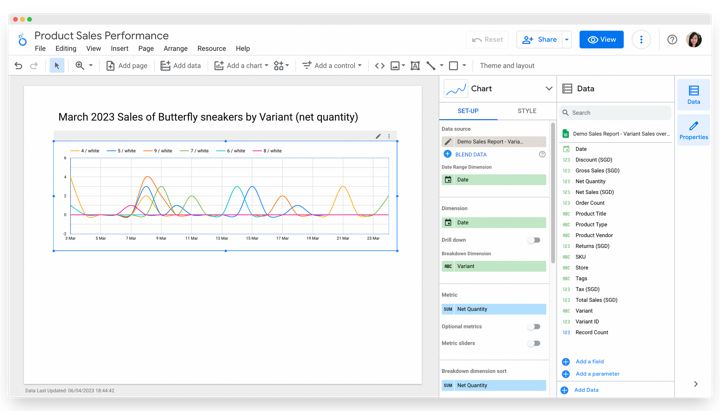Open the line tool dropdown arrow
The width and height of the screenshot is (720, 411).
(x=441, y=66)
